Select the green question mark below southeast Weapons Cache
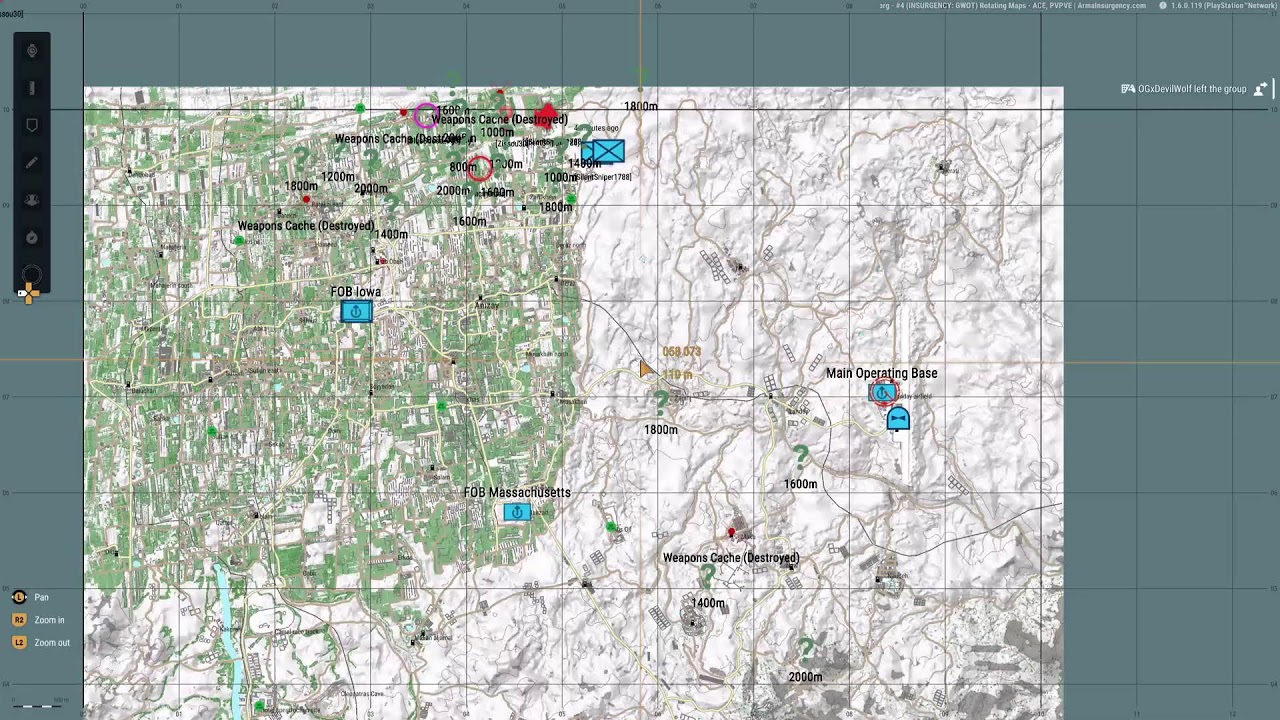 pyautogui.click(x=708, y=576)
